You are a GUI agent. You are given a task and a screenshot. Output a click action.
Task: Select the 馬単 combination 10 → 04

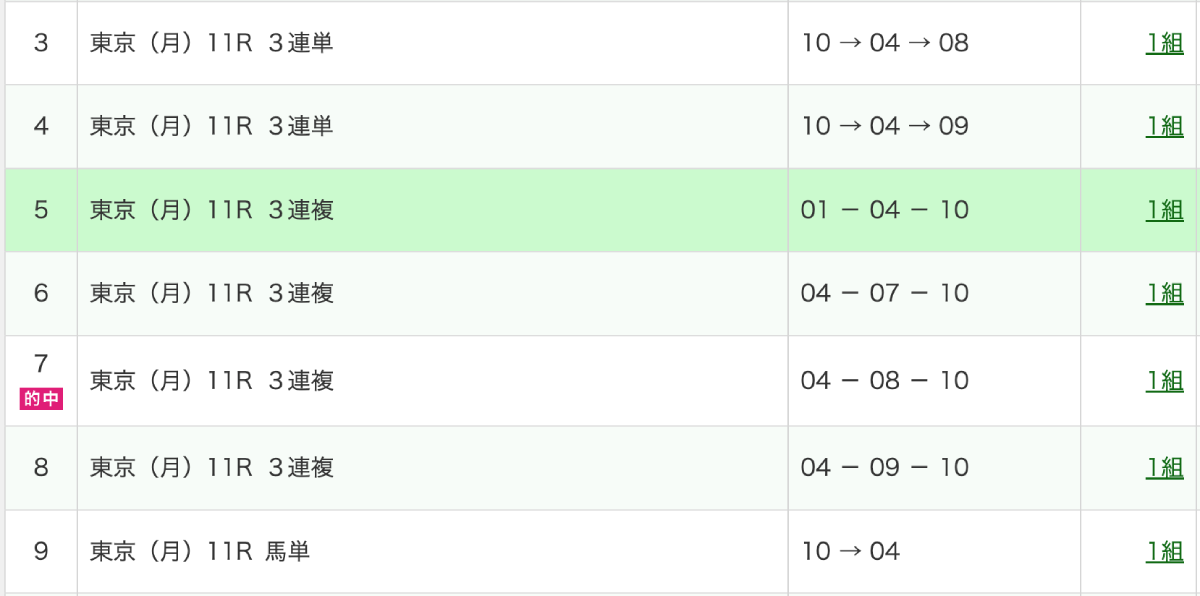click(x=850, y=551)
